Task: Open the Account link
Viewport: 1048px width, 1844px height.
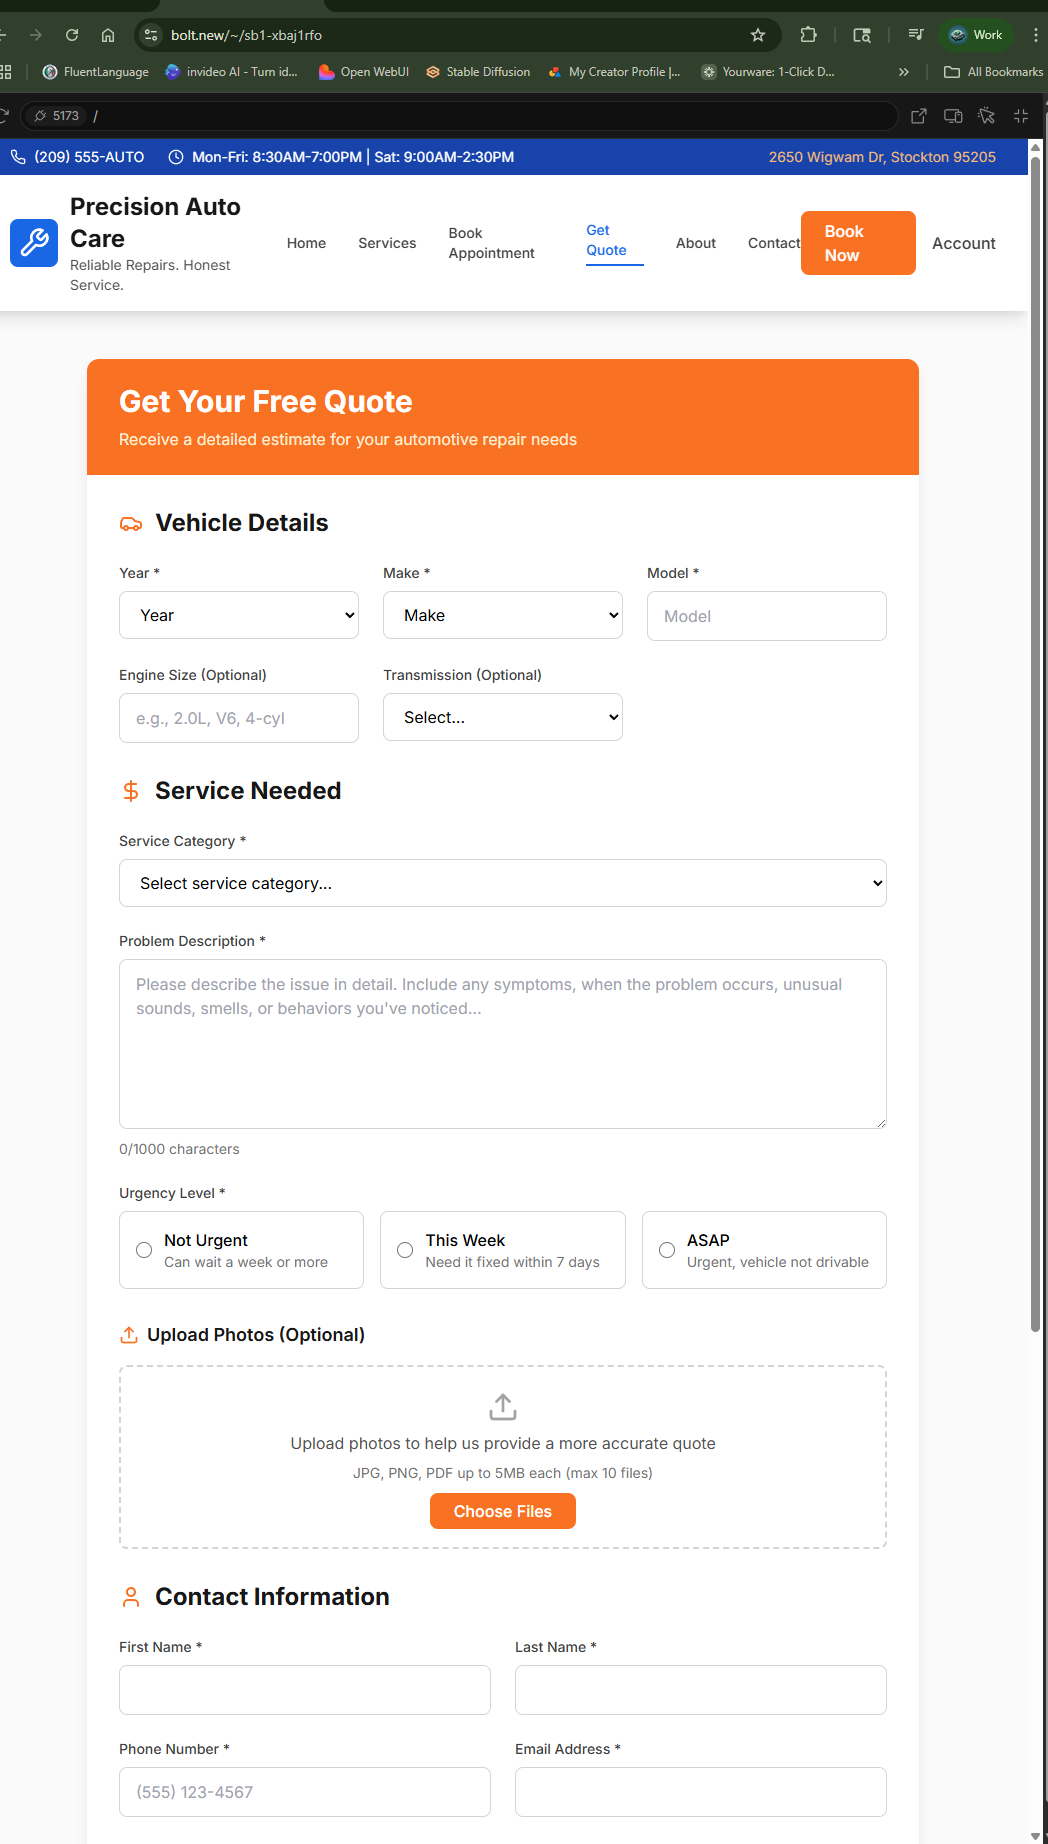Action: [x=964, y=243]
